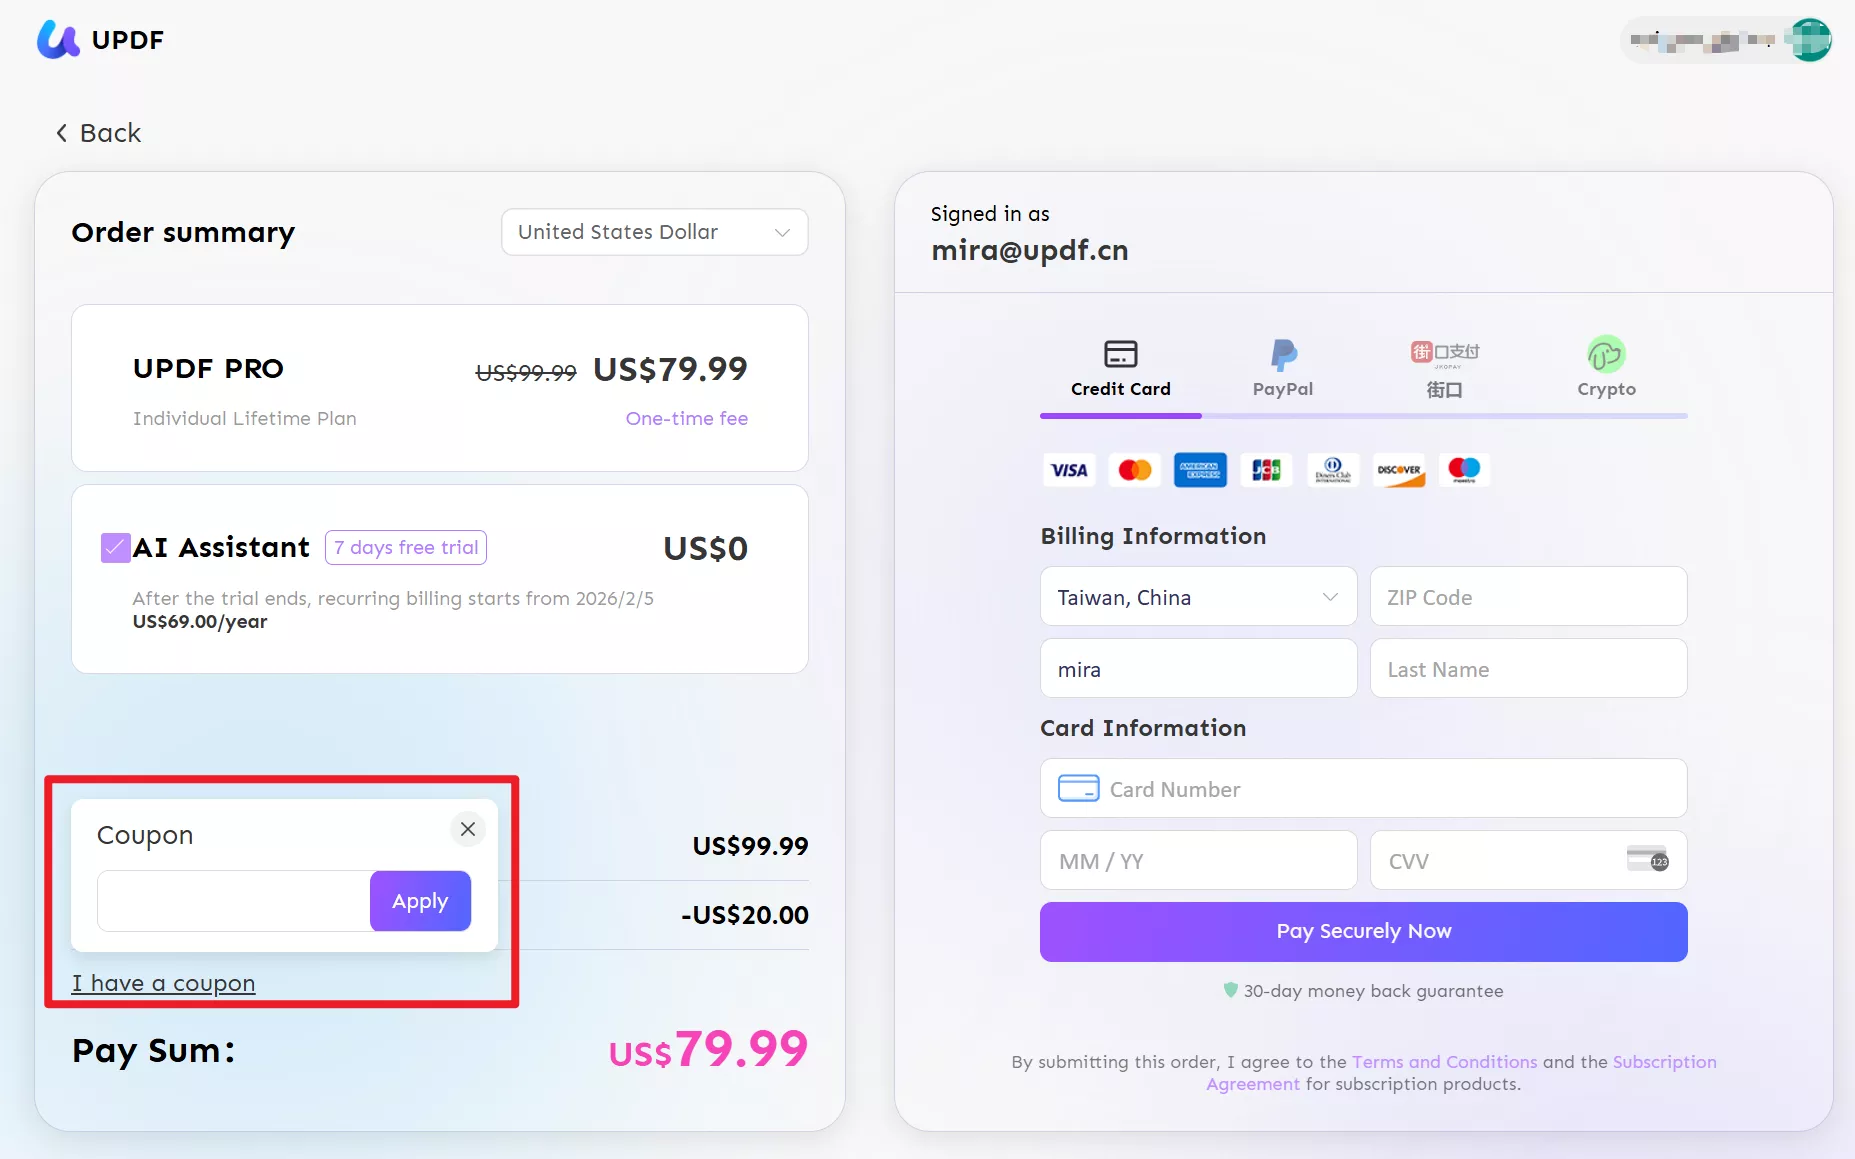Close the coupon panel

coord(467,829)
